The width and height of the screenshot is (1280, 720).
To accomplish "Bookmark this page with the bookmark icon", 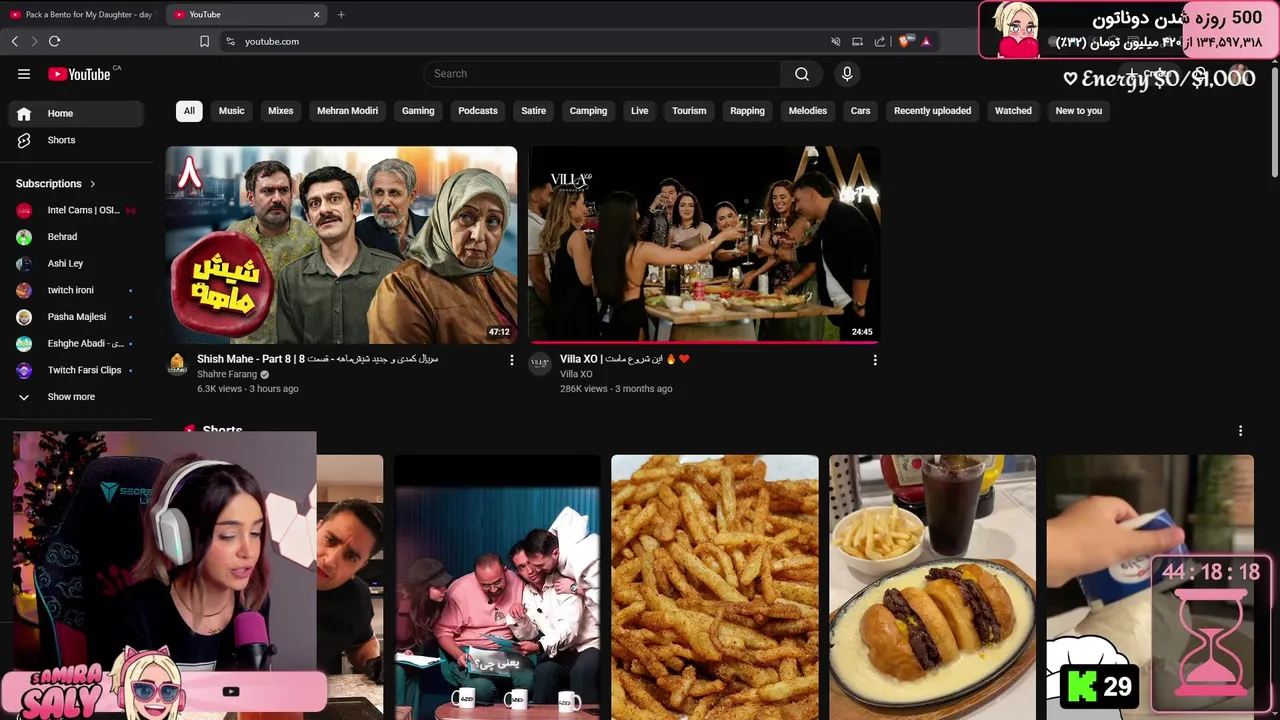I will (204, 41).
